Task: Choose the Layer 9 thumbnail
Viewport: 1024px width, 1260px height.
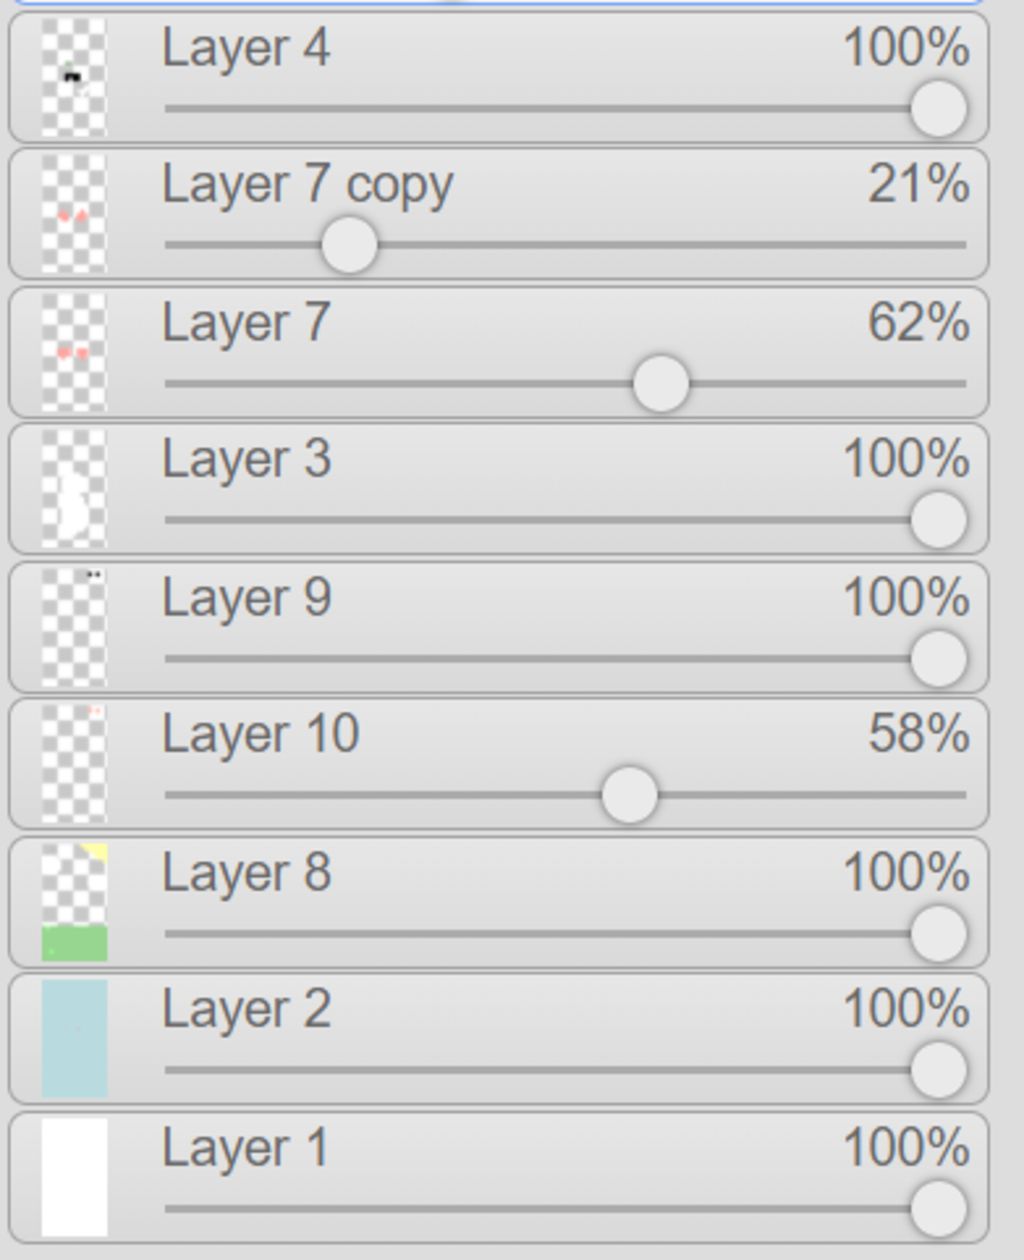Action: [x=74, y=627]
